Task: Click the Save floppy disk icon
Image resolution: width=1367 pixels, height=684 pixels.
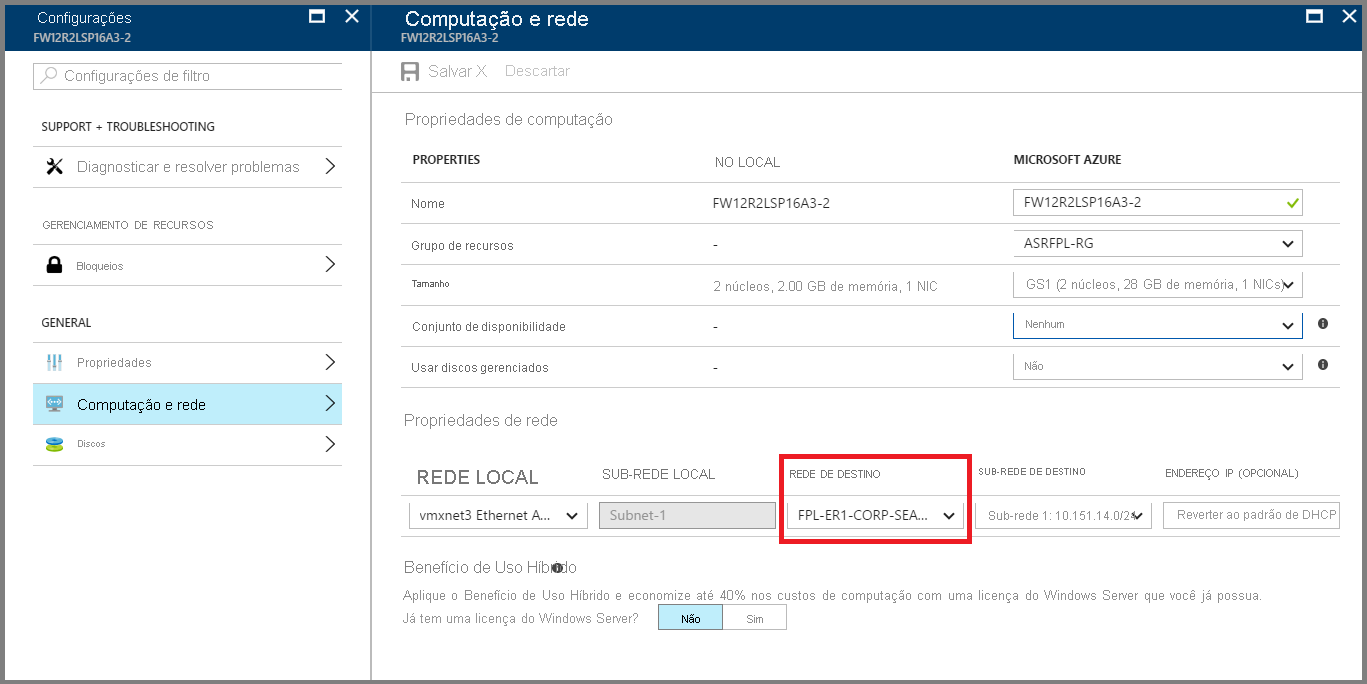Action: pyautogui.click(x=410, y=71)
